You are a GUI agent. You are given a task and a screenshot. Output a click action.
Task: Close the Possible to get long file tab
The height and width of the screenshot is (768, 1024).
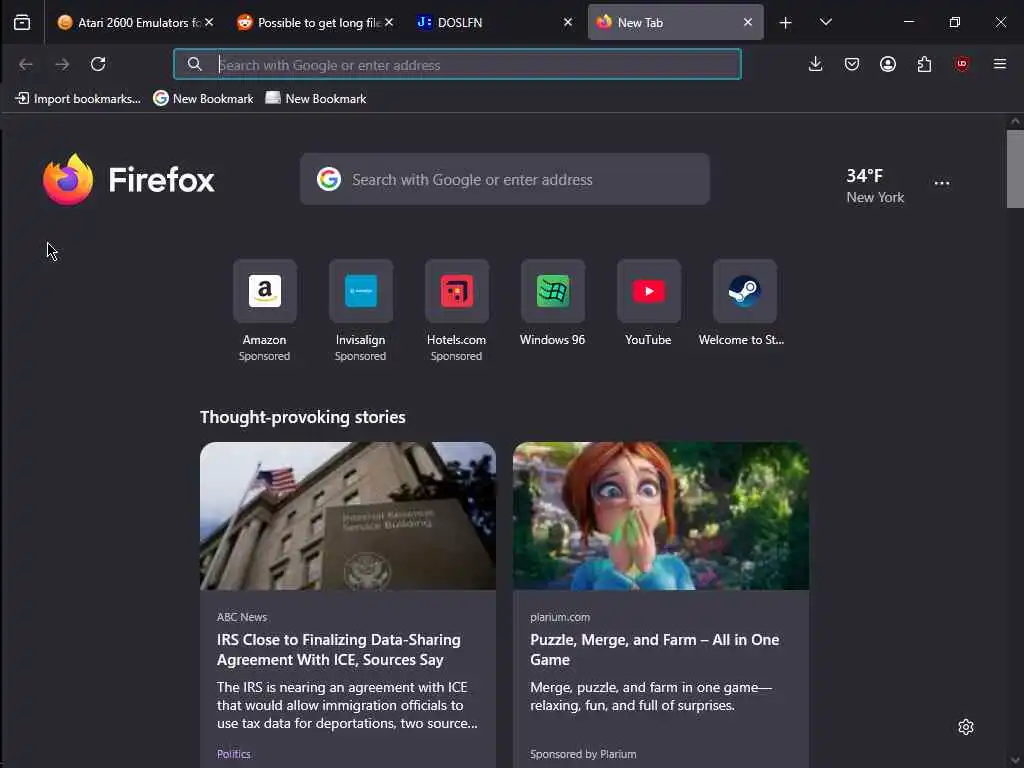tap(389, 22)
